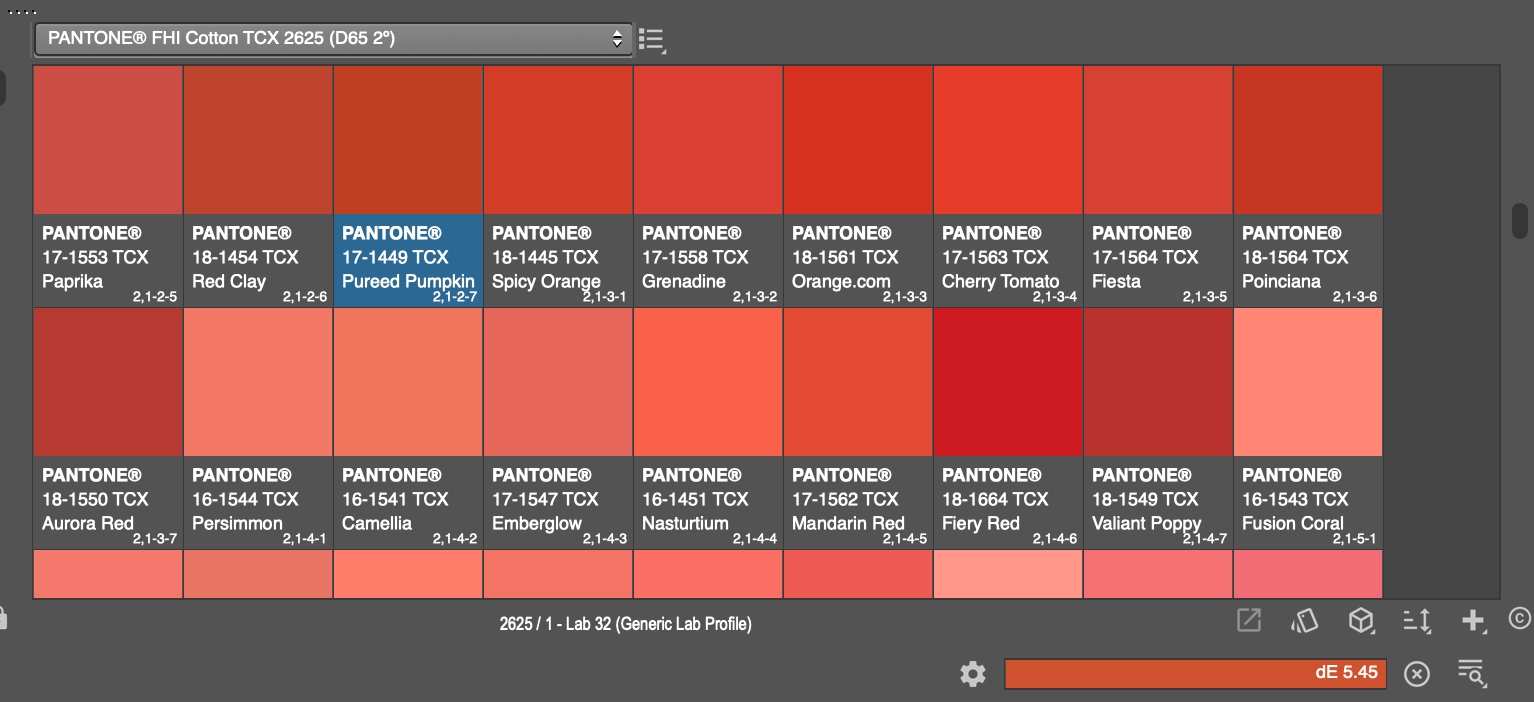Select the Orange.com swatch
The image size is (1534, 702).
coord(858,140)
